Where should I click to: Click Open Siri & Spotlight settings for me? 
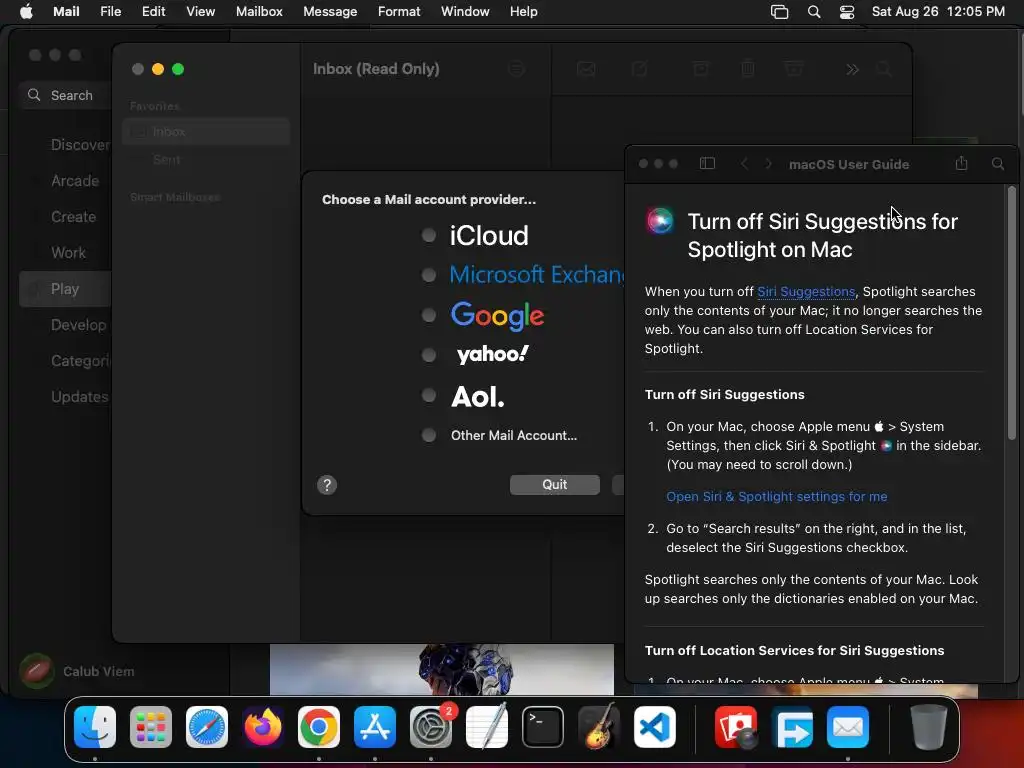pyautogui.click(x=776, y=496)
